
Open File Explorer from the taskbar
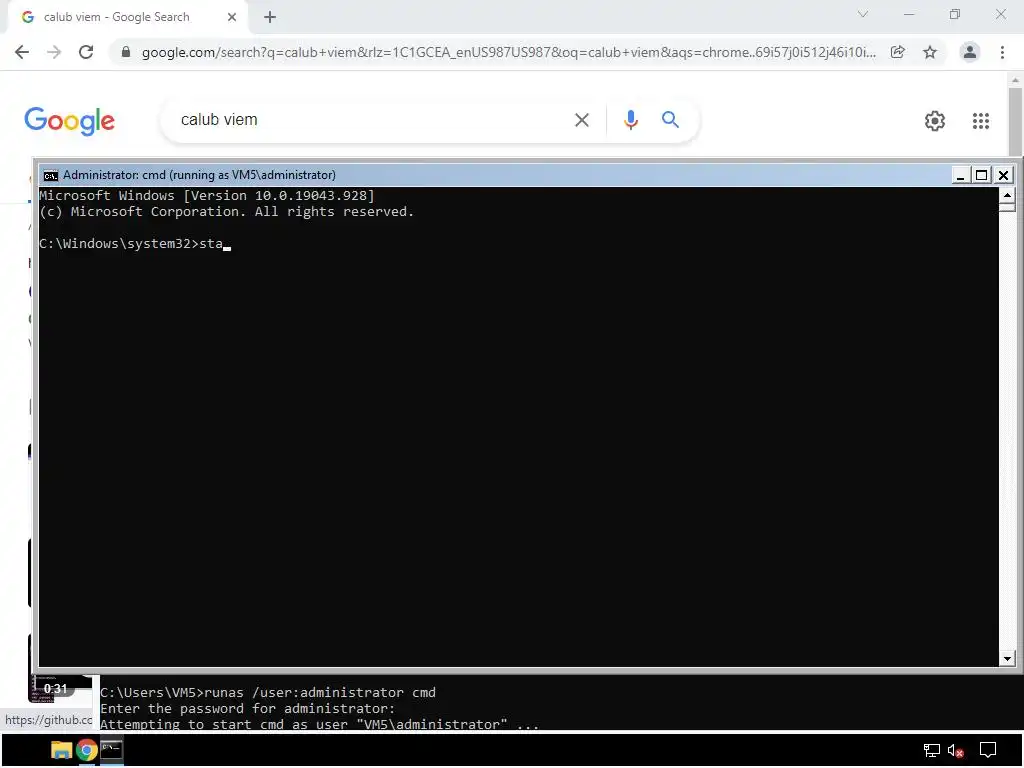coord(61,750)
